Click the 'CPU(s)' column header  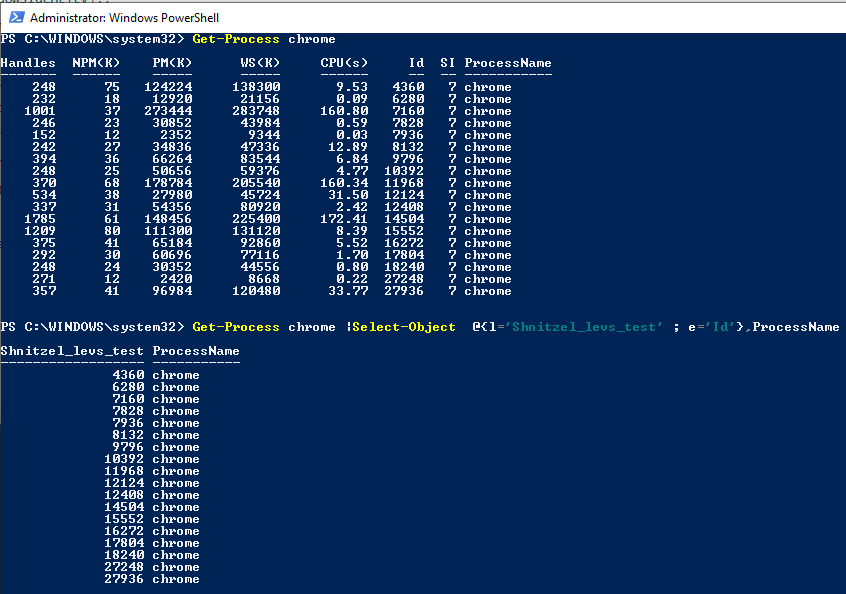point(344,63)
